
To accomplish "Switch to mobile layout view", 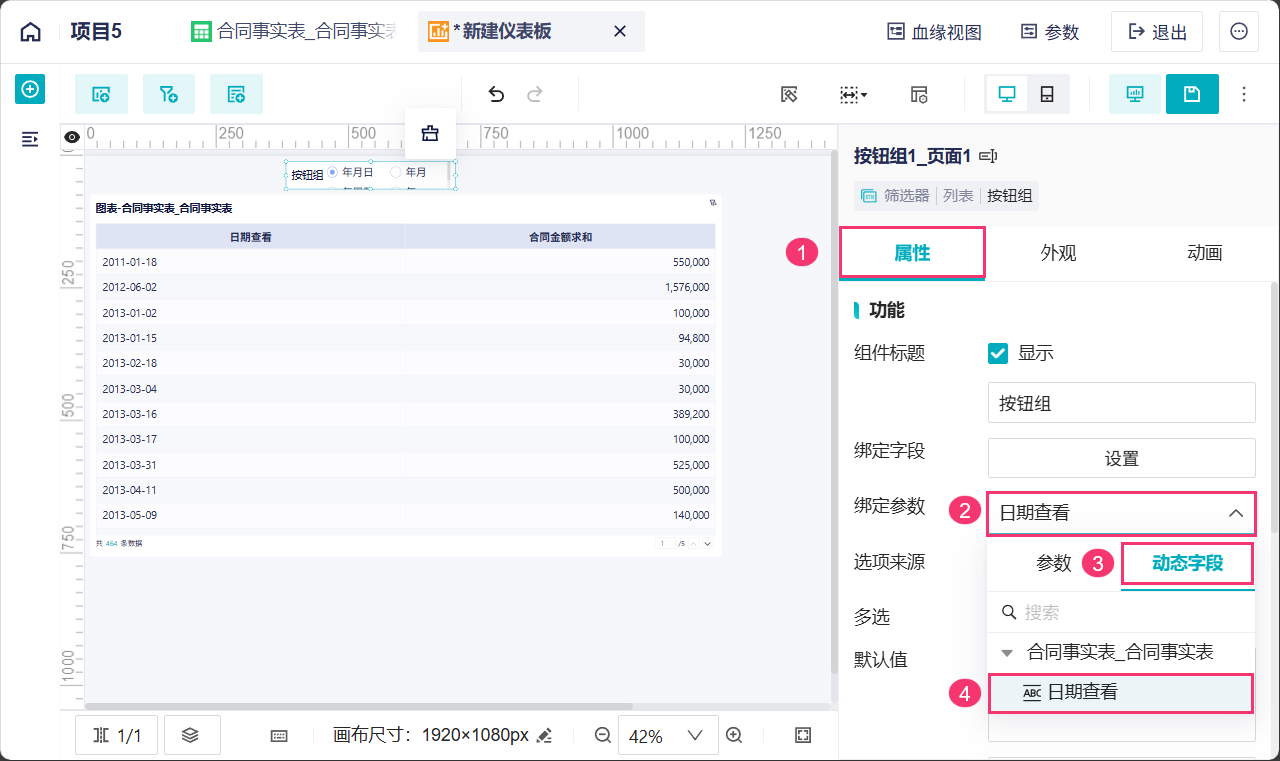I will tap(1047, 94).
